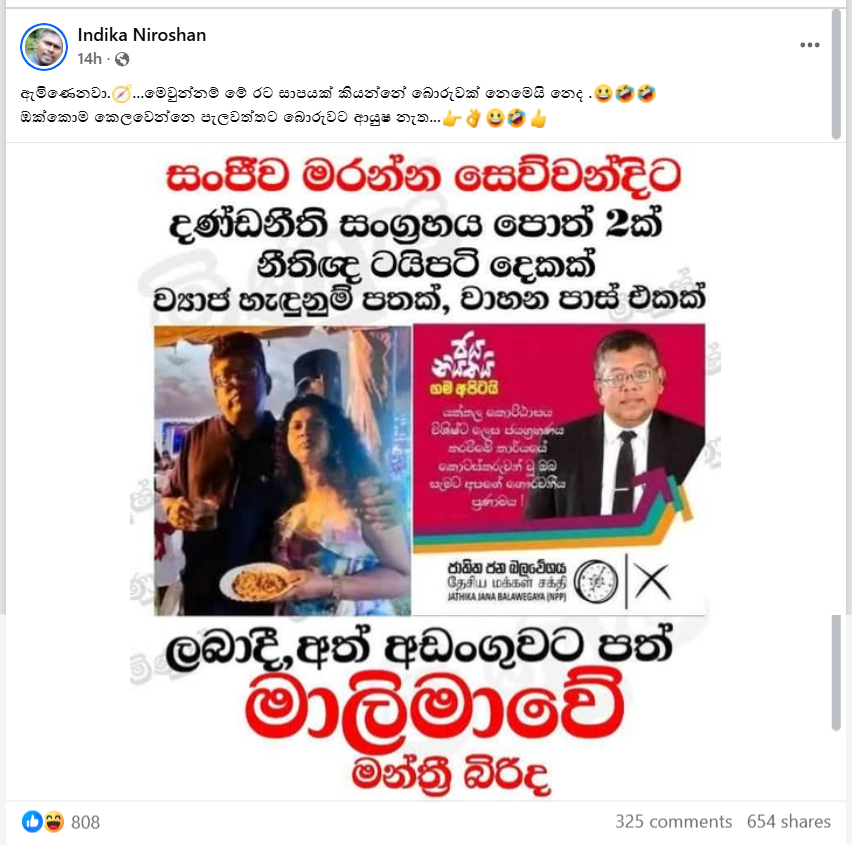This screenshot has height=845, width=852.
Task: Click the Haha laughing reaction icon
Action: pos(54,822)
